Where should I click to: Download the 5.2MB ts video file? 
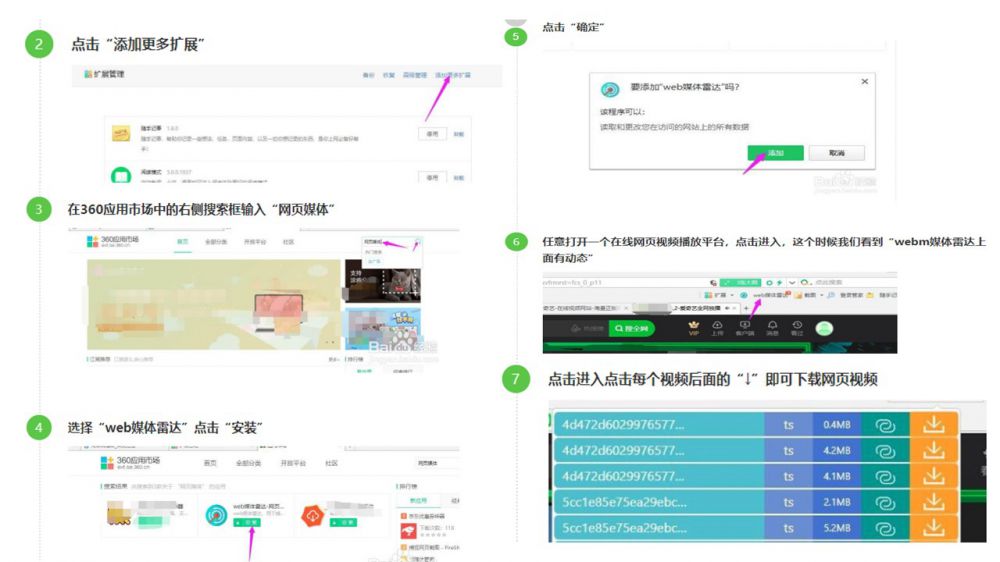pyautogui.click(x=934, y=527)
